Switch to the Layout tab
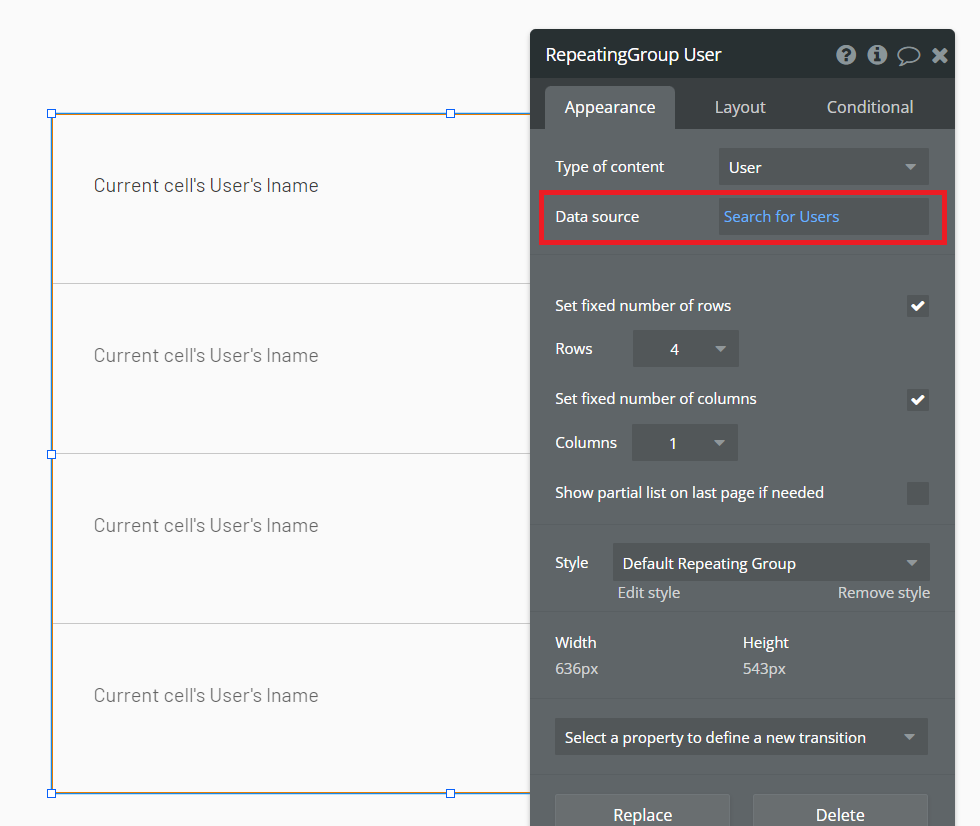Viewport: 980px width, 826px height. (740, 107)
